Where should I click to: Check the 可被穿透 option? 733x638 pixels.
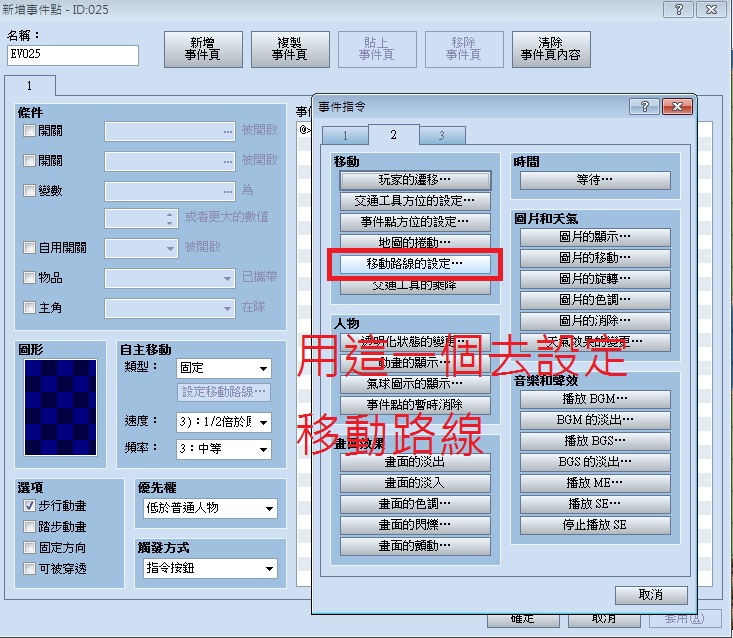coord(29,568)
